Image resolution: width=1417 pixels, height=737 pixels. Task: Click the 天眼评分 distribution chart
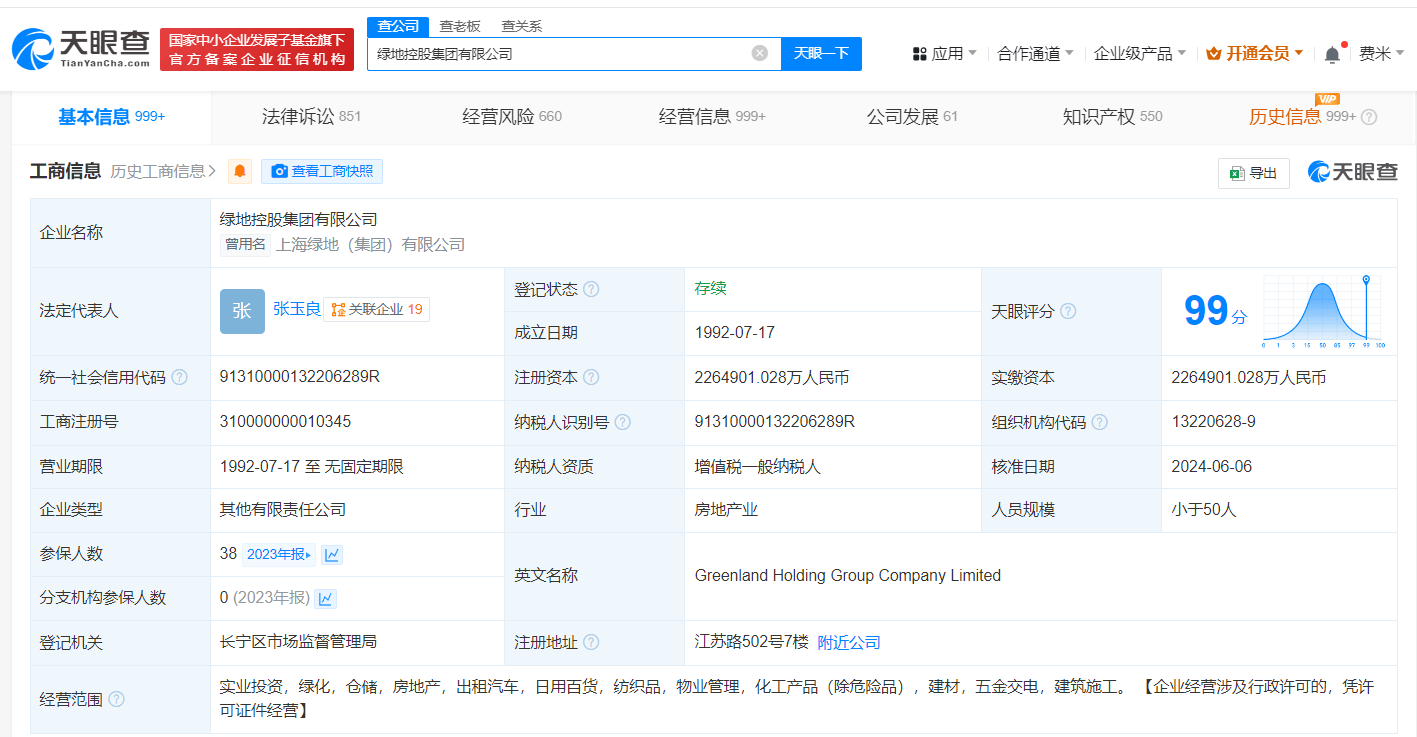coord(1323,311)
